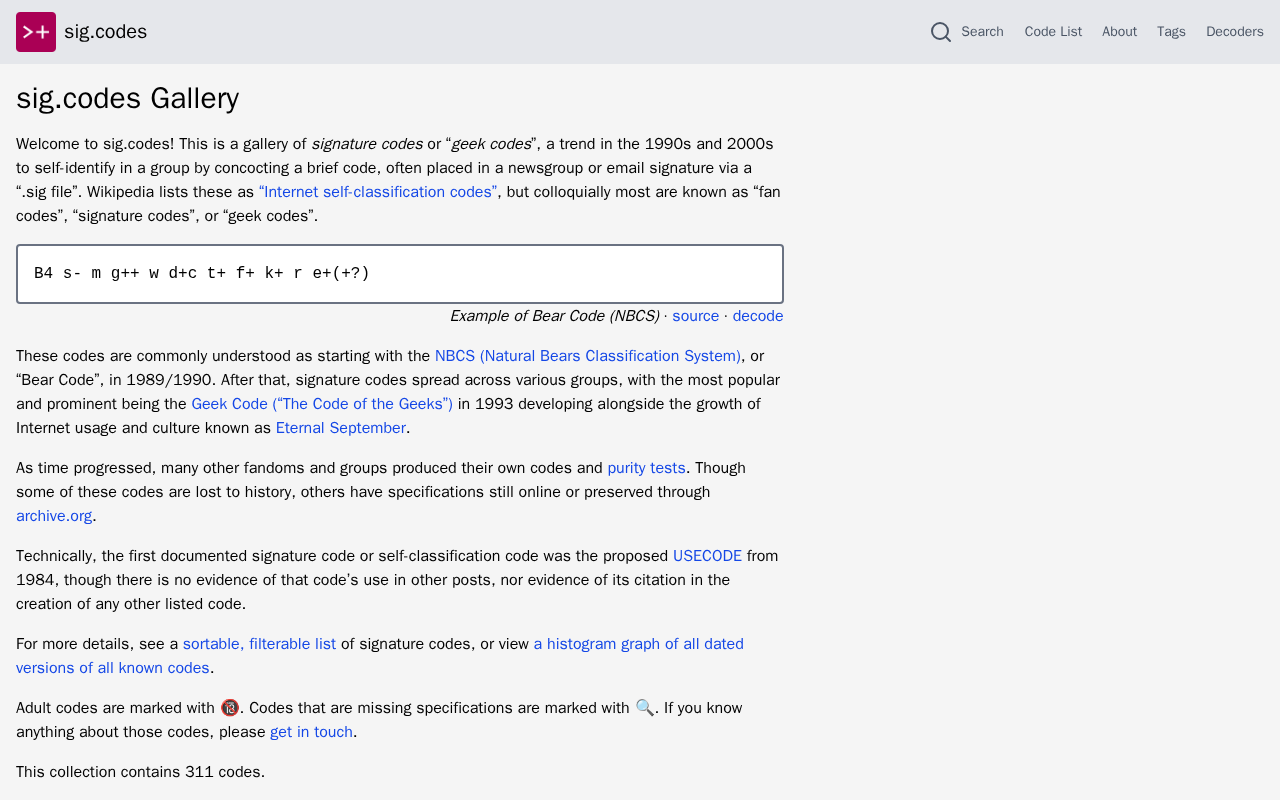Image resolution: width=1280 pixels, height=800 pixels.
Task: Follow the Geek Code link
Action: 322,404
